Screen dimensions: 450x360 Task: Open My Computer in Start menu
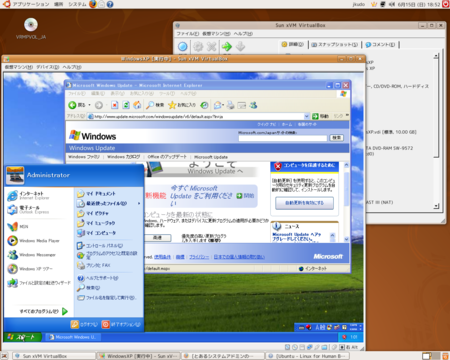point(97,233)
